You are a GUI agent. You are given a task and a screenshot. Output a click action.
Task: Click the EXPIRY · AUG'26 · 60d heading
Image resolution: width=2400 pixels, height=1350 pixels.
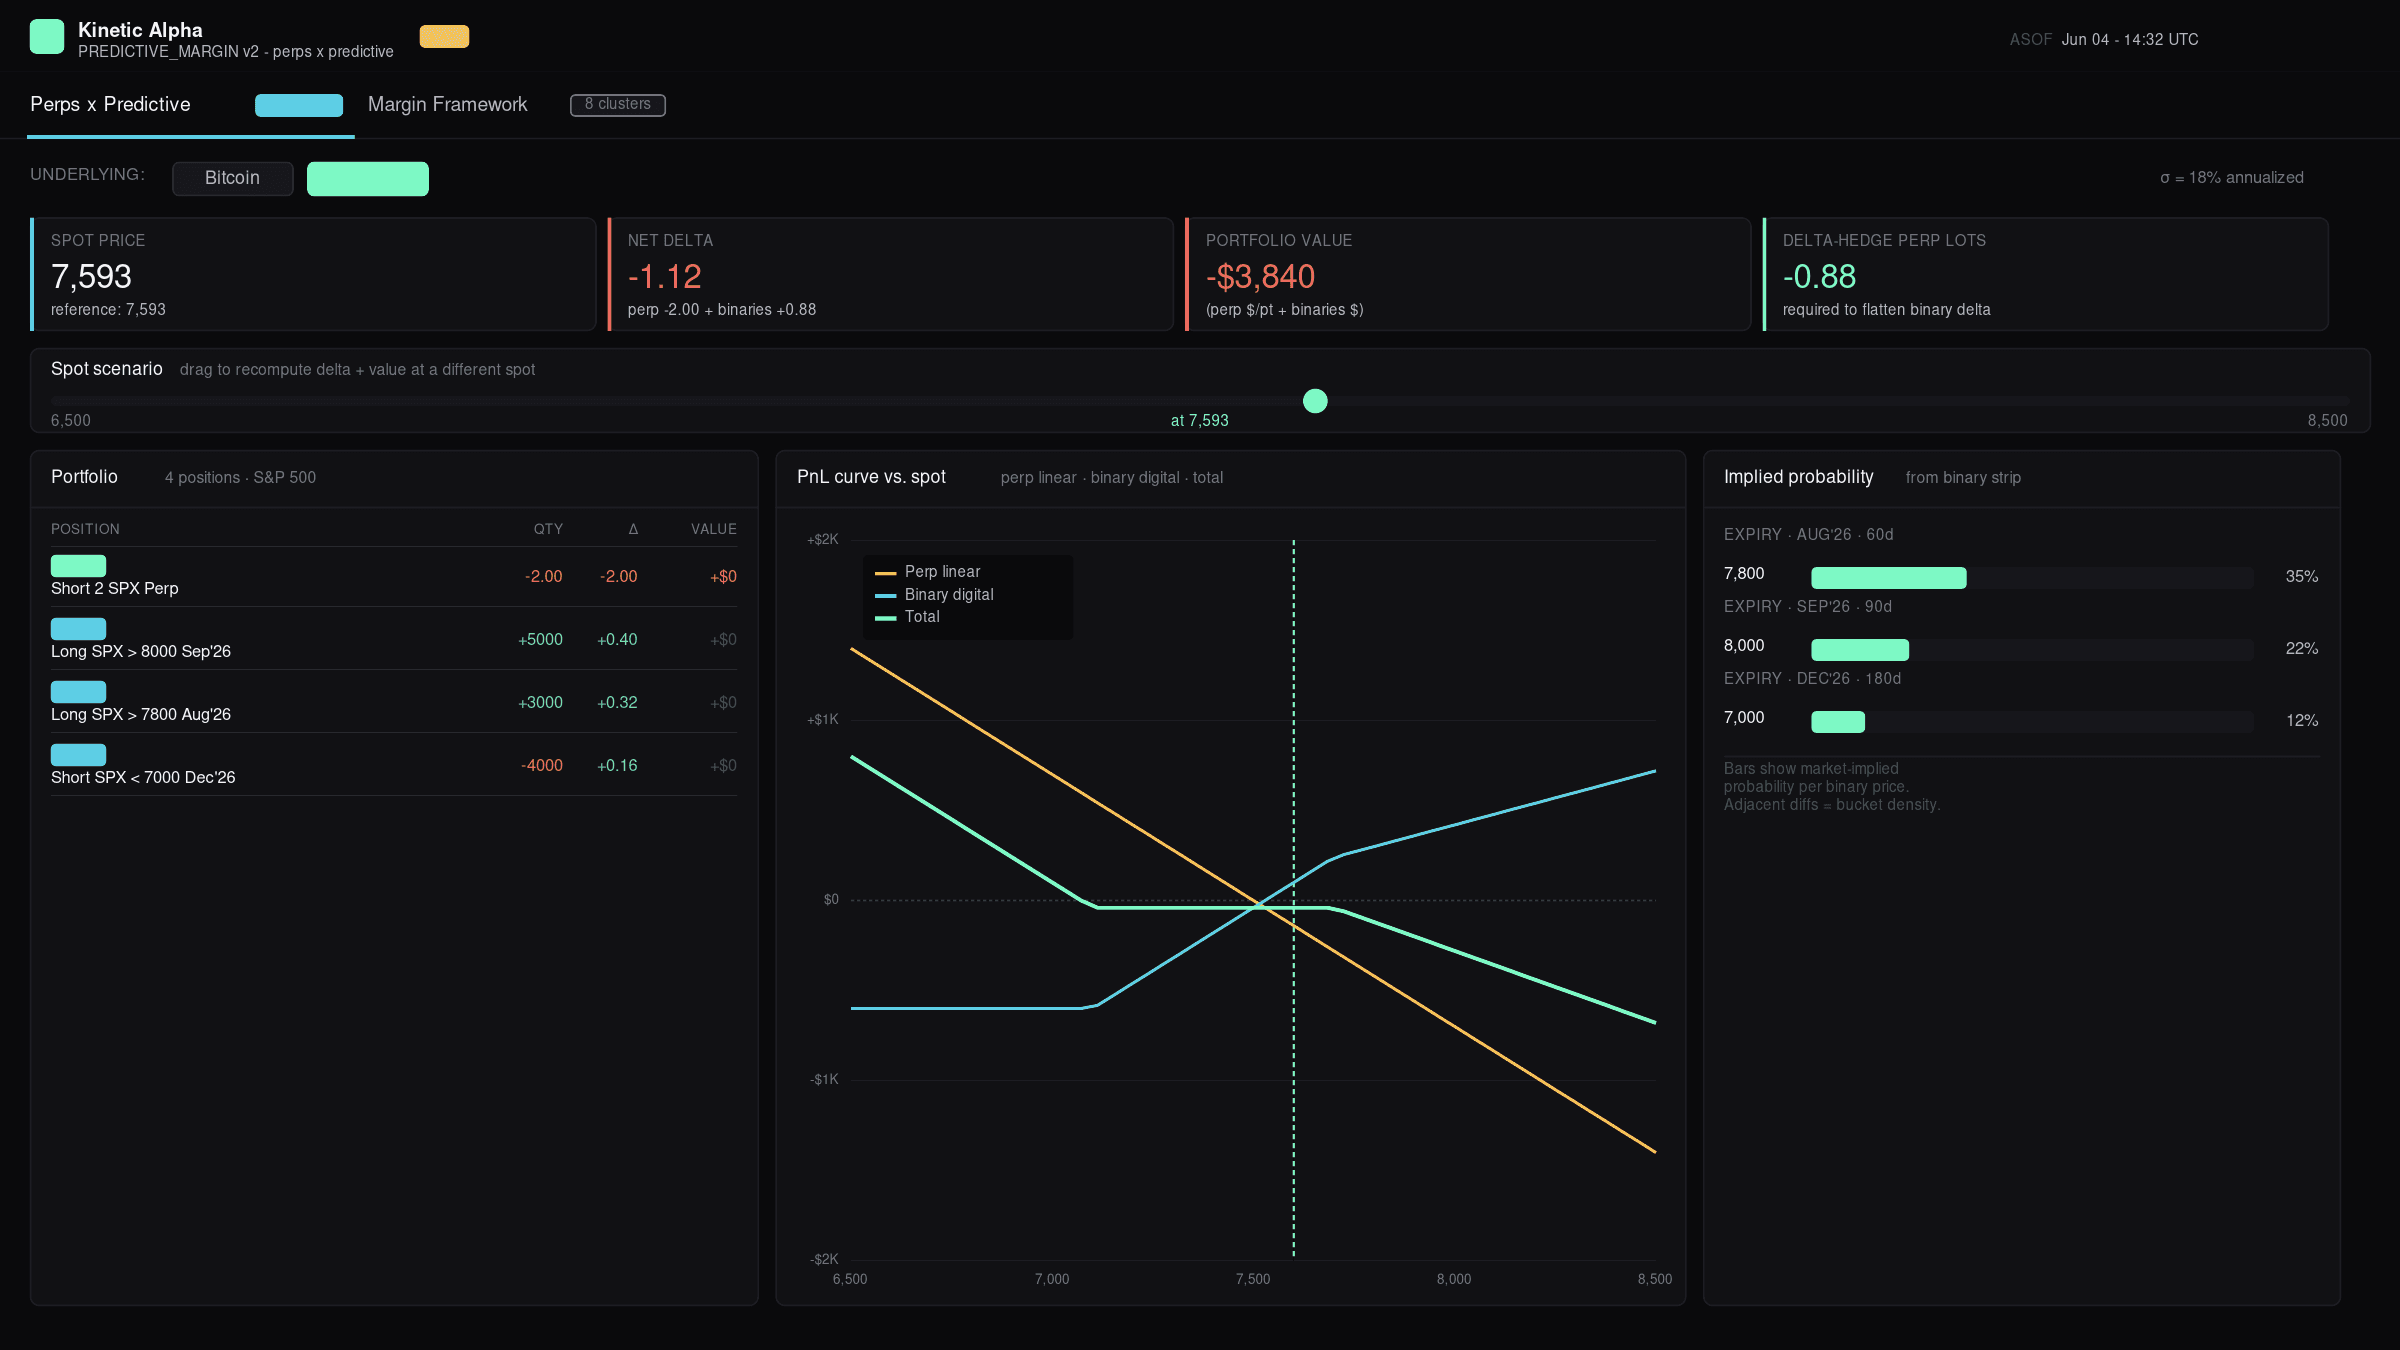pos(1809,535)
